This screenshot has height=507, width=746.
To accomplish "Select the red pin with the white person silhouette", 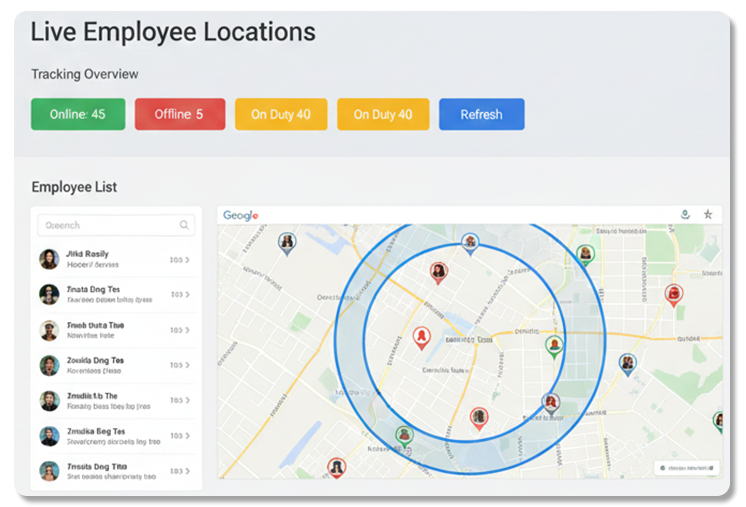I will pyautogui.click(x=422, y=336).
